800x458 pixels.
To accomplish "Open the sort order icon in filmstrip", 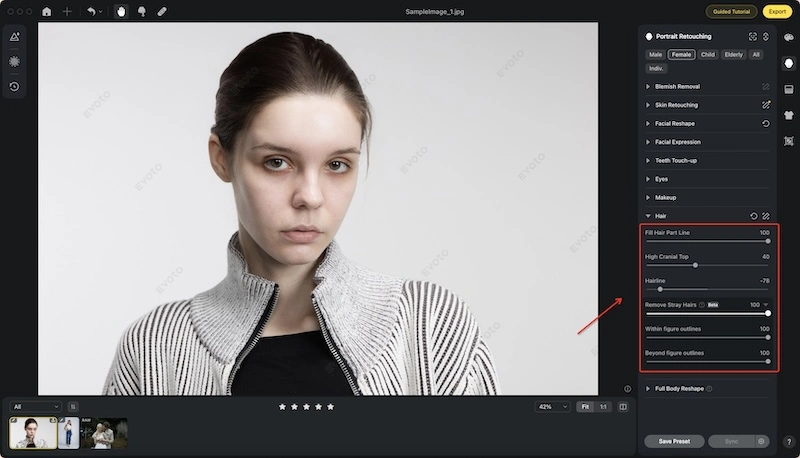I will click(73, 407).
